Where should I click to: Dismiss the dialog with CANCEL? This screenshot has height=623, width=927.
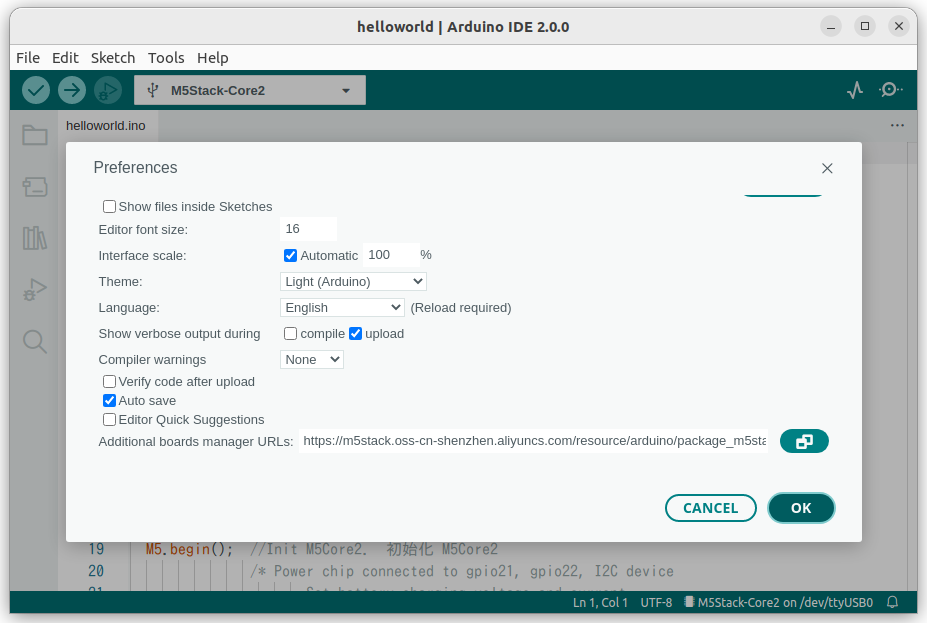[710, 507]
